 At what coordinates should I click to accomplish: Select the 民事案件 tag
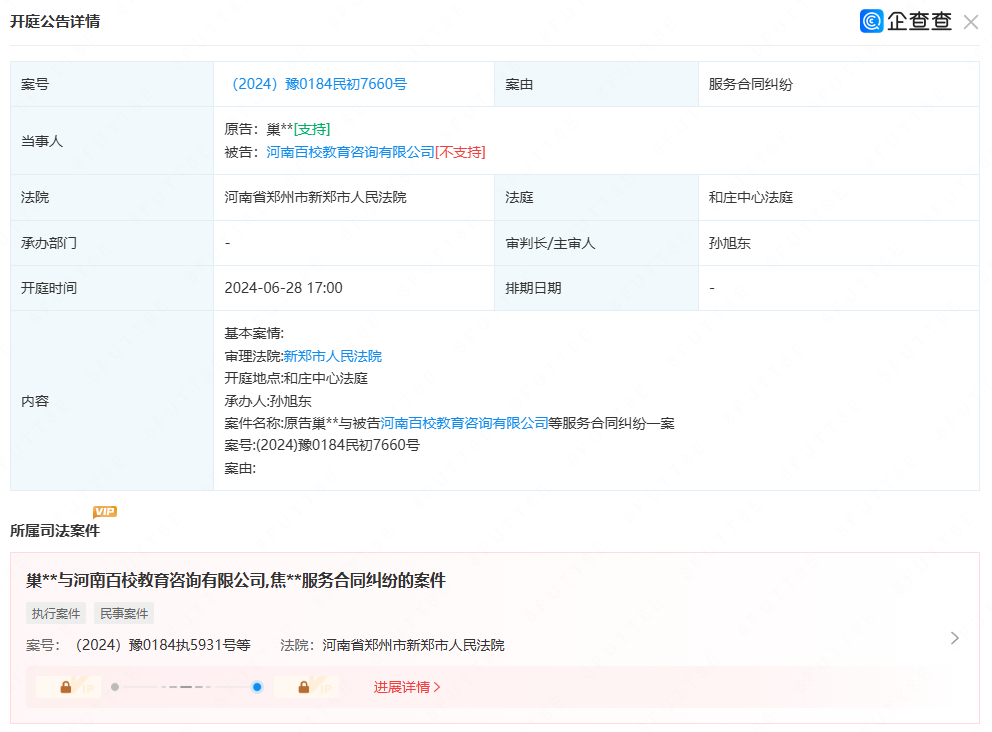[x=123, y=613]
